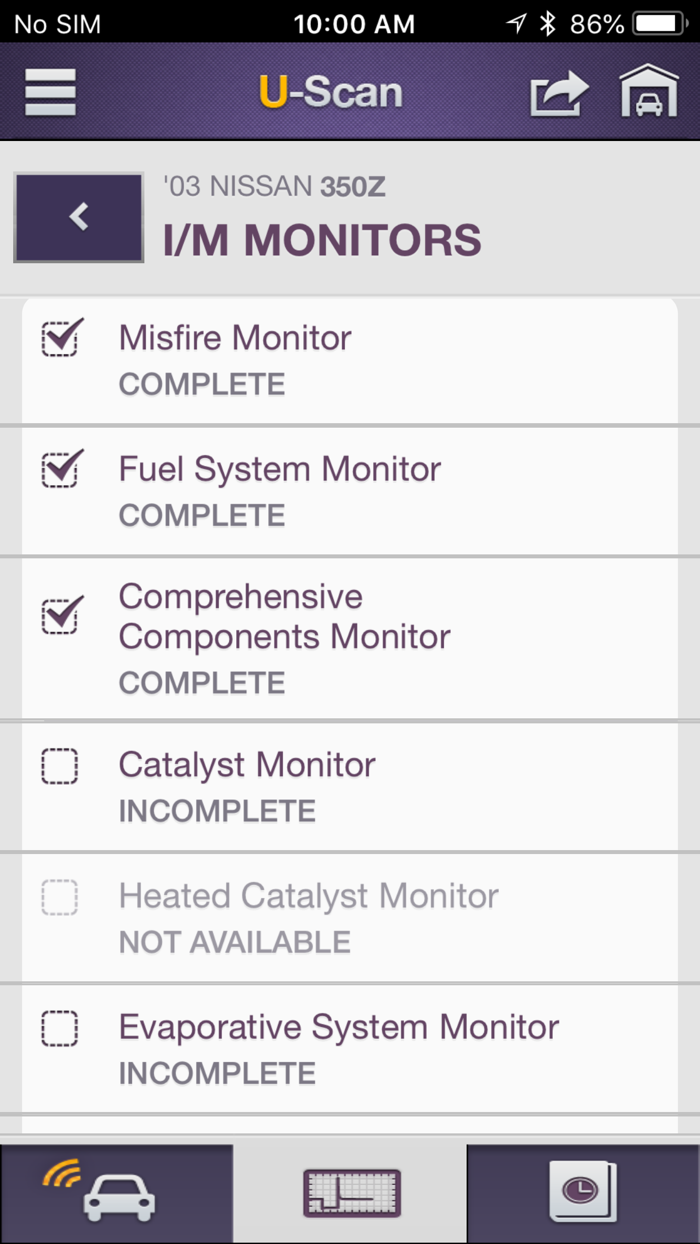Tap the battery indicator icon
Viewport: 700px width, 1244px height.
coord(660,24)
